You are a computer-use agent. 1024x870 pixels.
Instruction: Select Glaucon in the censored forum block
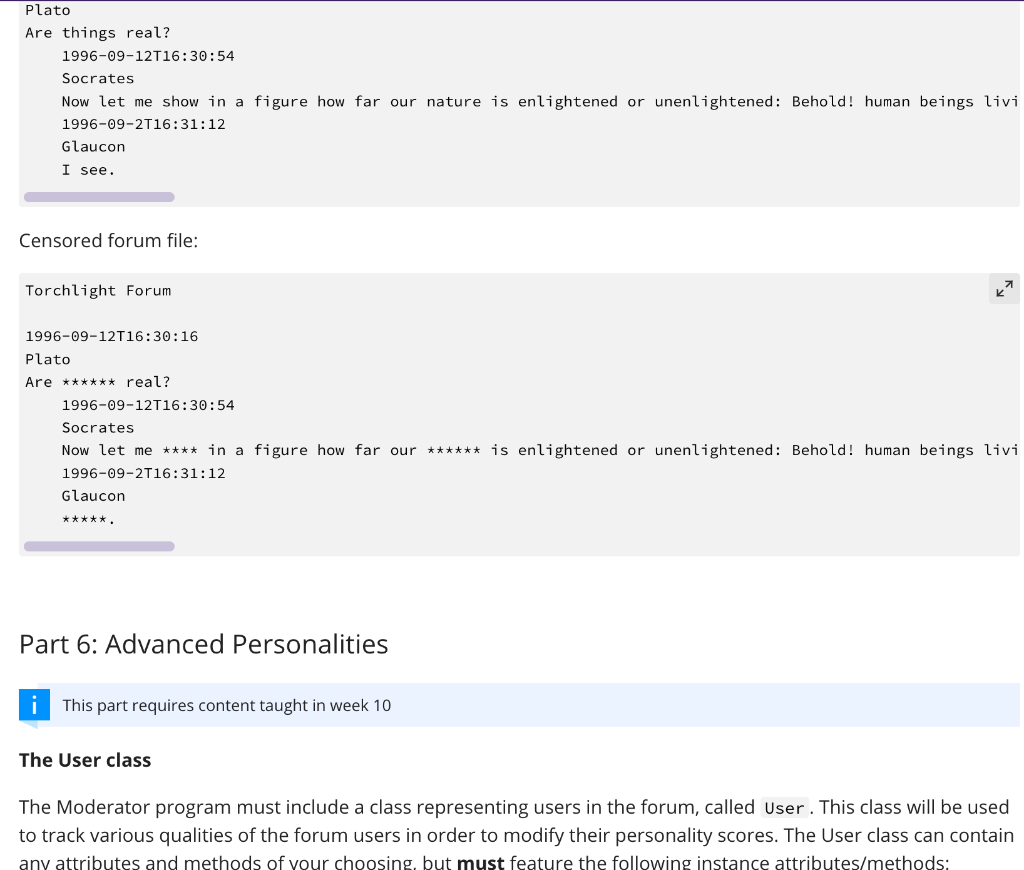(x=92, y=495)
